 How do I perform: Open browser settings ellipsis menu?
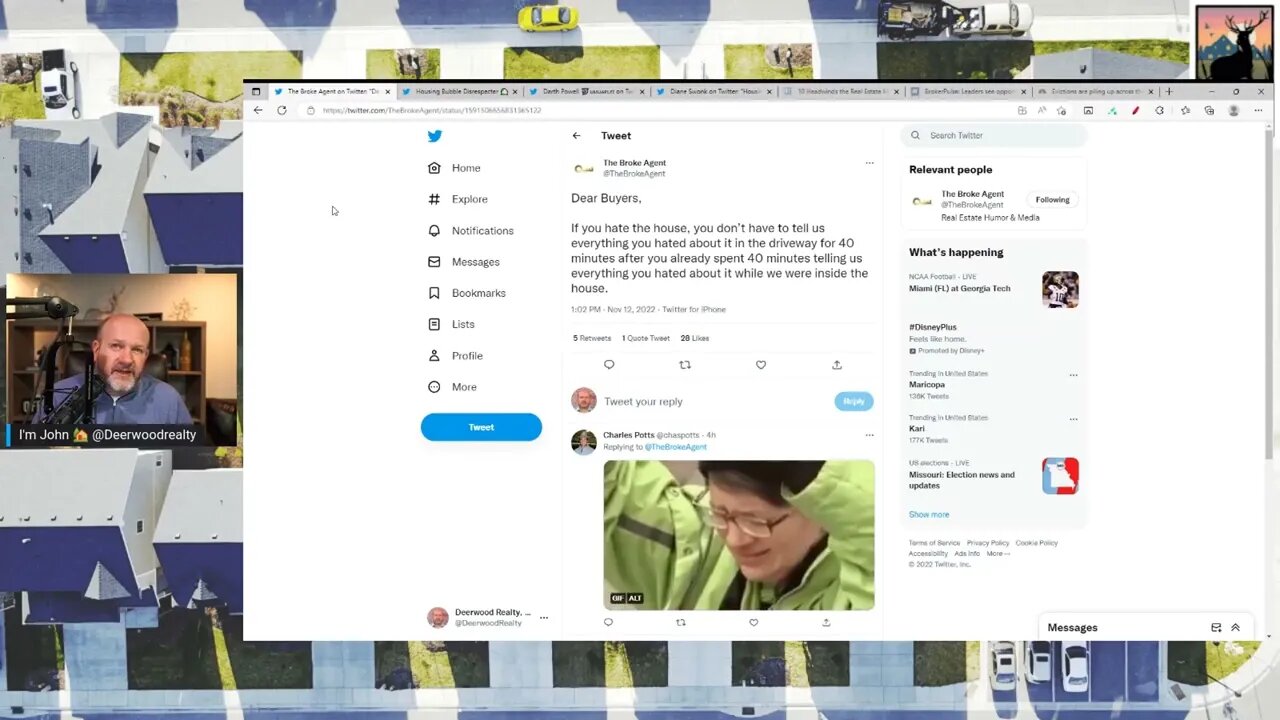[x=1258, y=110]
